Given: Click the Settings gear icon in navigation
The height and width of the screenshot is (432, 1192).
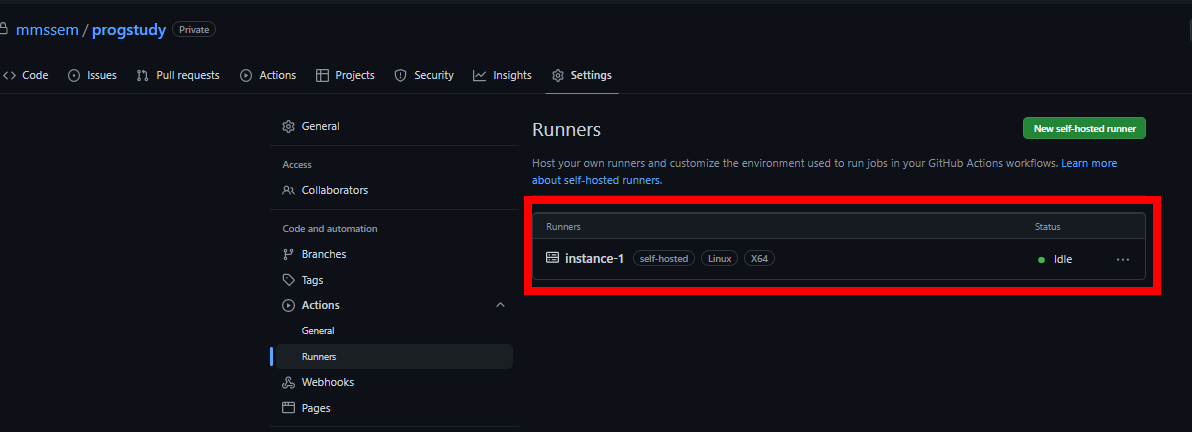Looking at the screenshot, I should pos(558,75).
